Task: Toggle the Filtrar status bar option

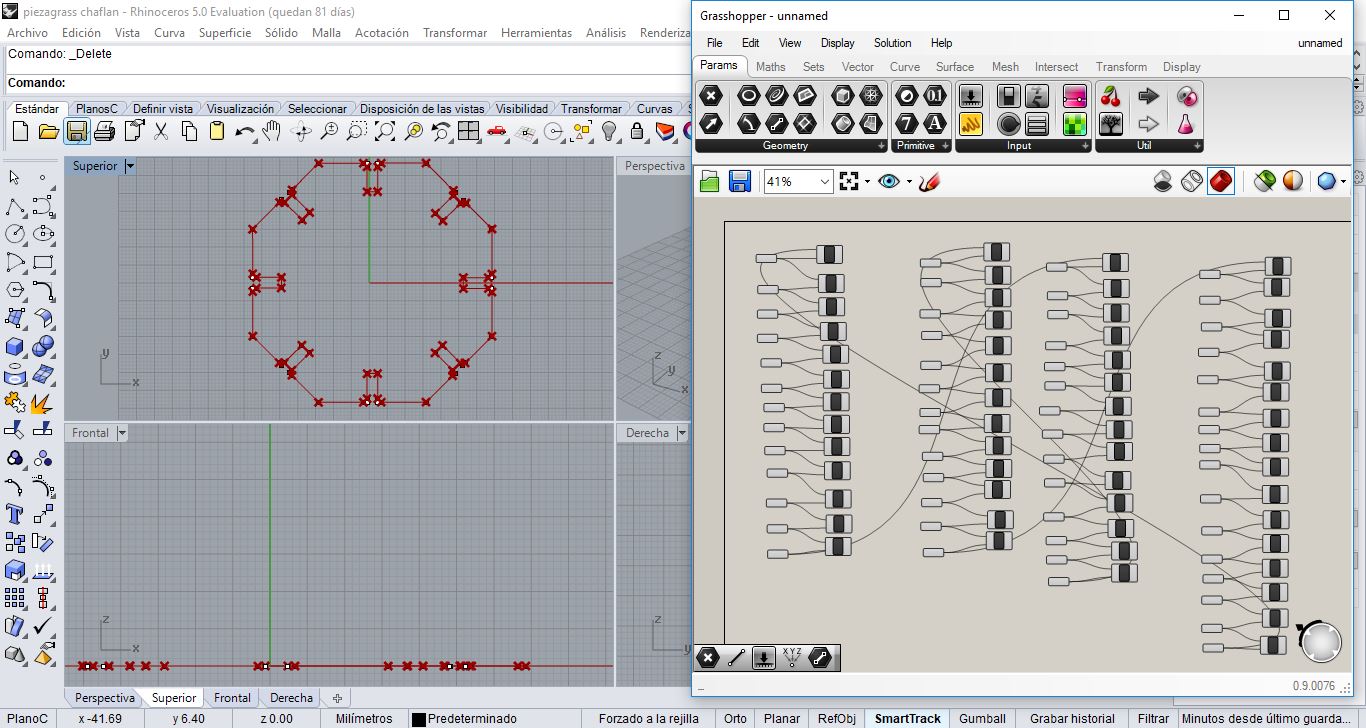Action: click(x=1153, y=718)
